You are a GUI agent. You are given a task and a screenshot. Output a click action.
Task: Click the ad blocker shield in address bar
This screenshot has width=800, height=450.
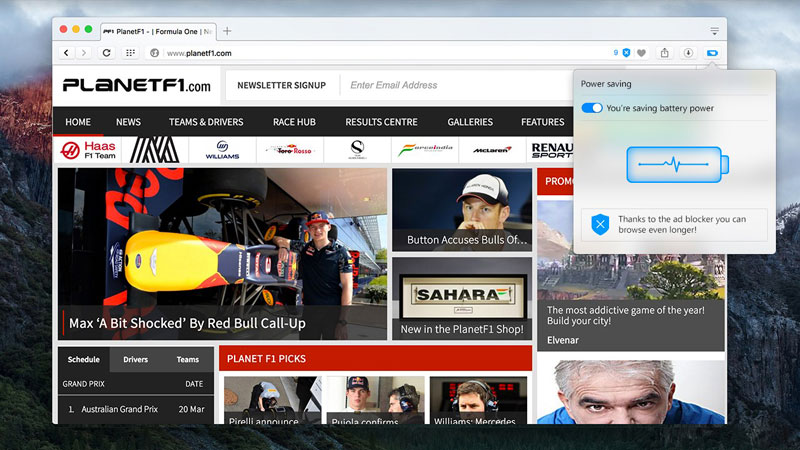[x=626, y=53]
